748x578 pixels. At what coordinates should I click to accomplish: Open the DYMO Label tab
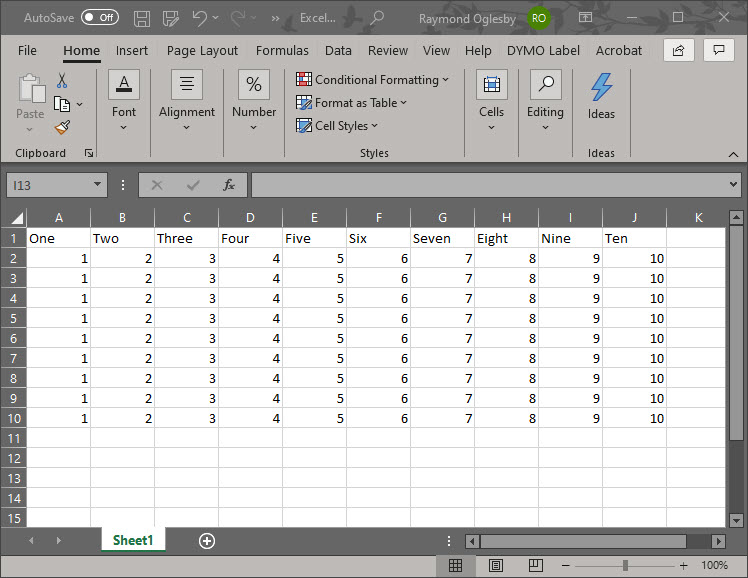[543, 51]
